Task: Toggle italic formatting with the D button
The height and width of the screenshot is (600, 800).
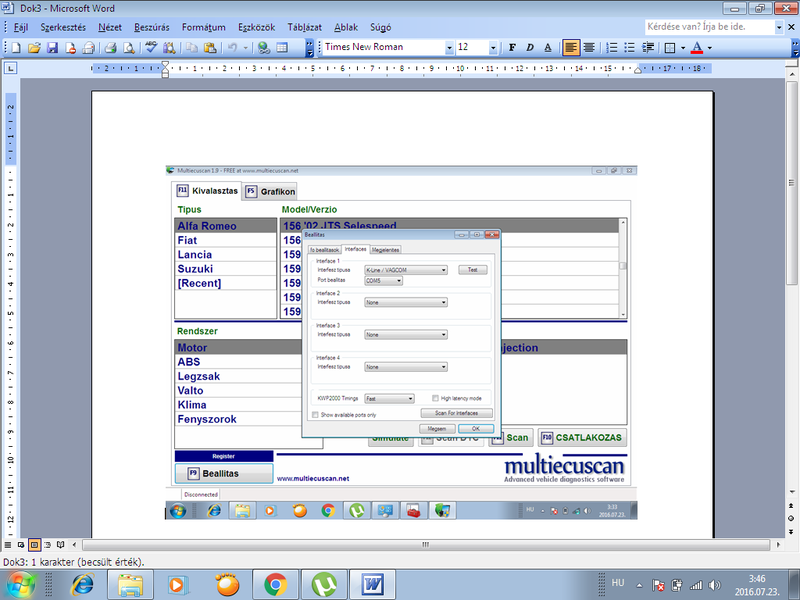Action: point(530,48)
